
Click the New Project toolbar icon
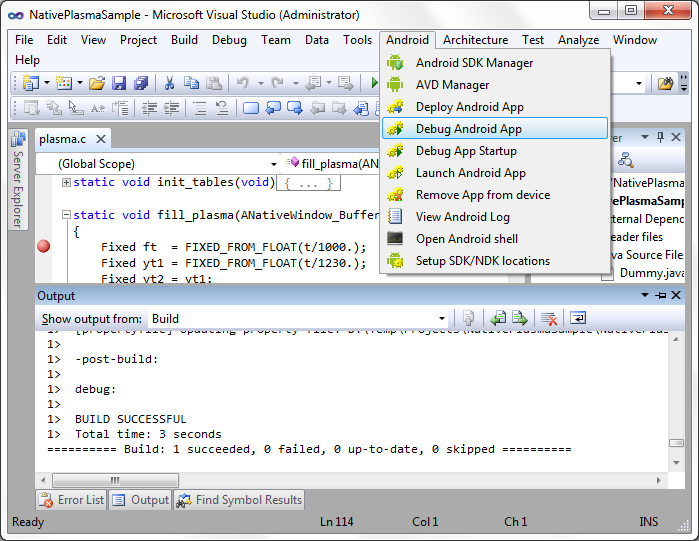[31, 83]
